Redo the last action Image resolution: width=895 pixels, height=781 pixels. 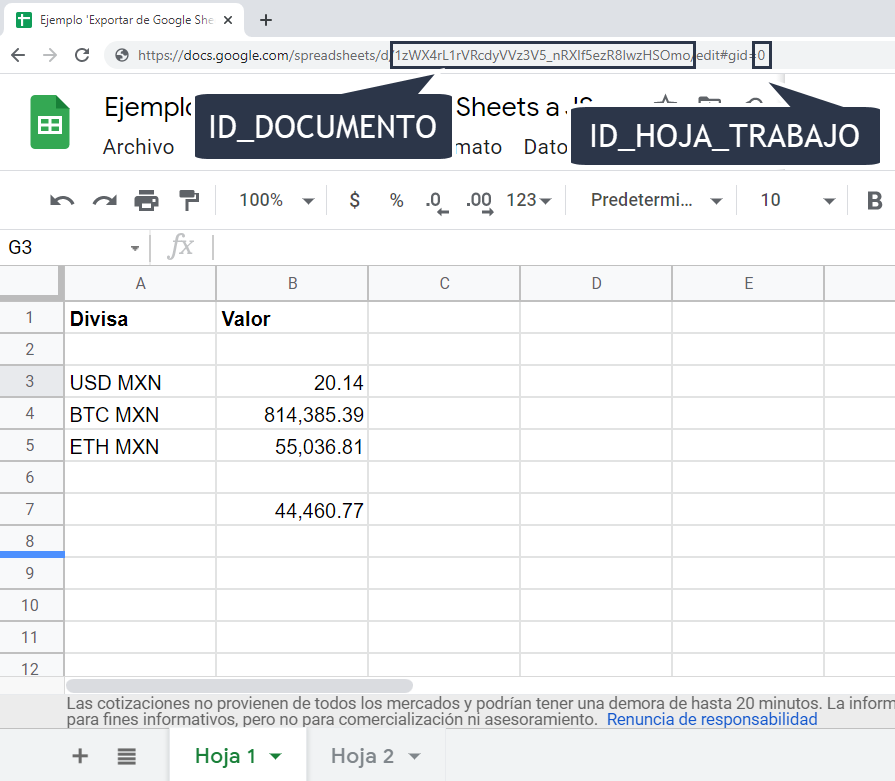[x=104, y=200]
